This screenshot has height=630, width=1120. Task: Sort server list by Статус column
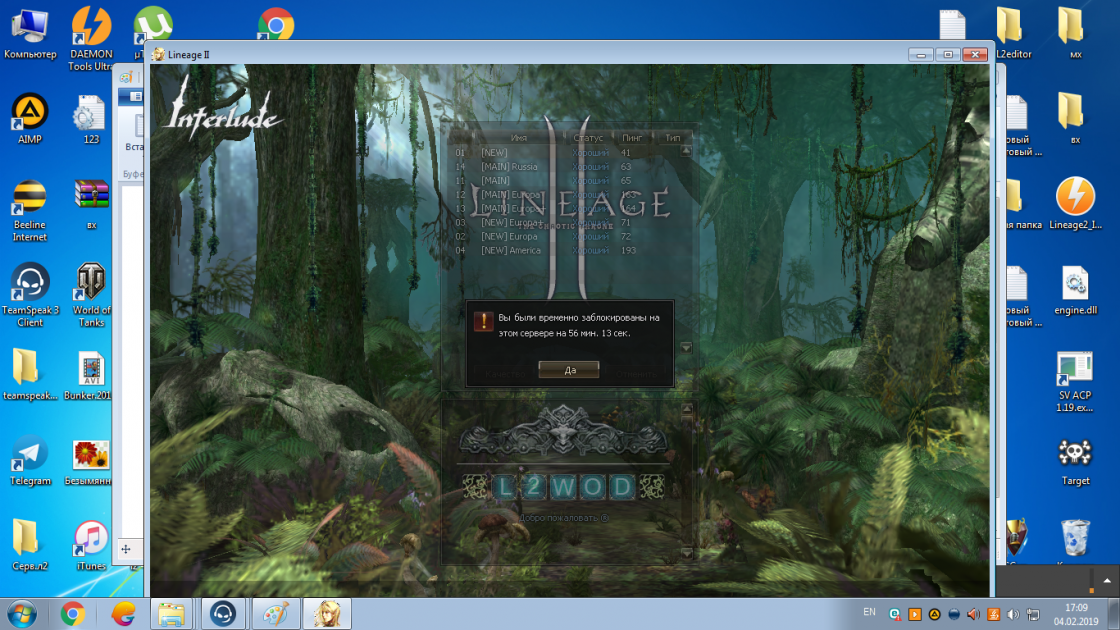click(589, 137)
